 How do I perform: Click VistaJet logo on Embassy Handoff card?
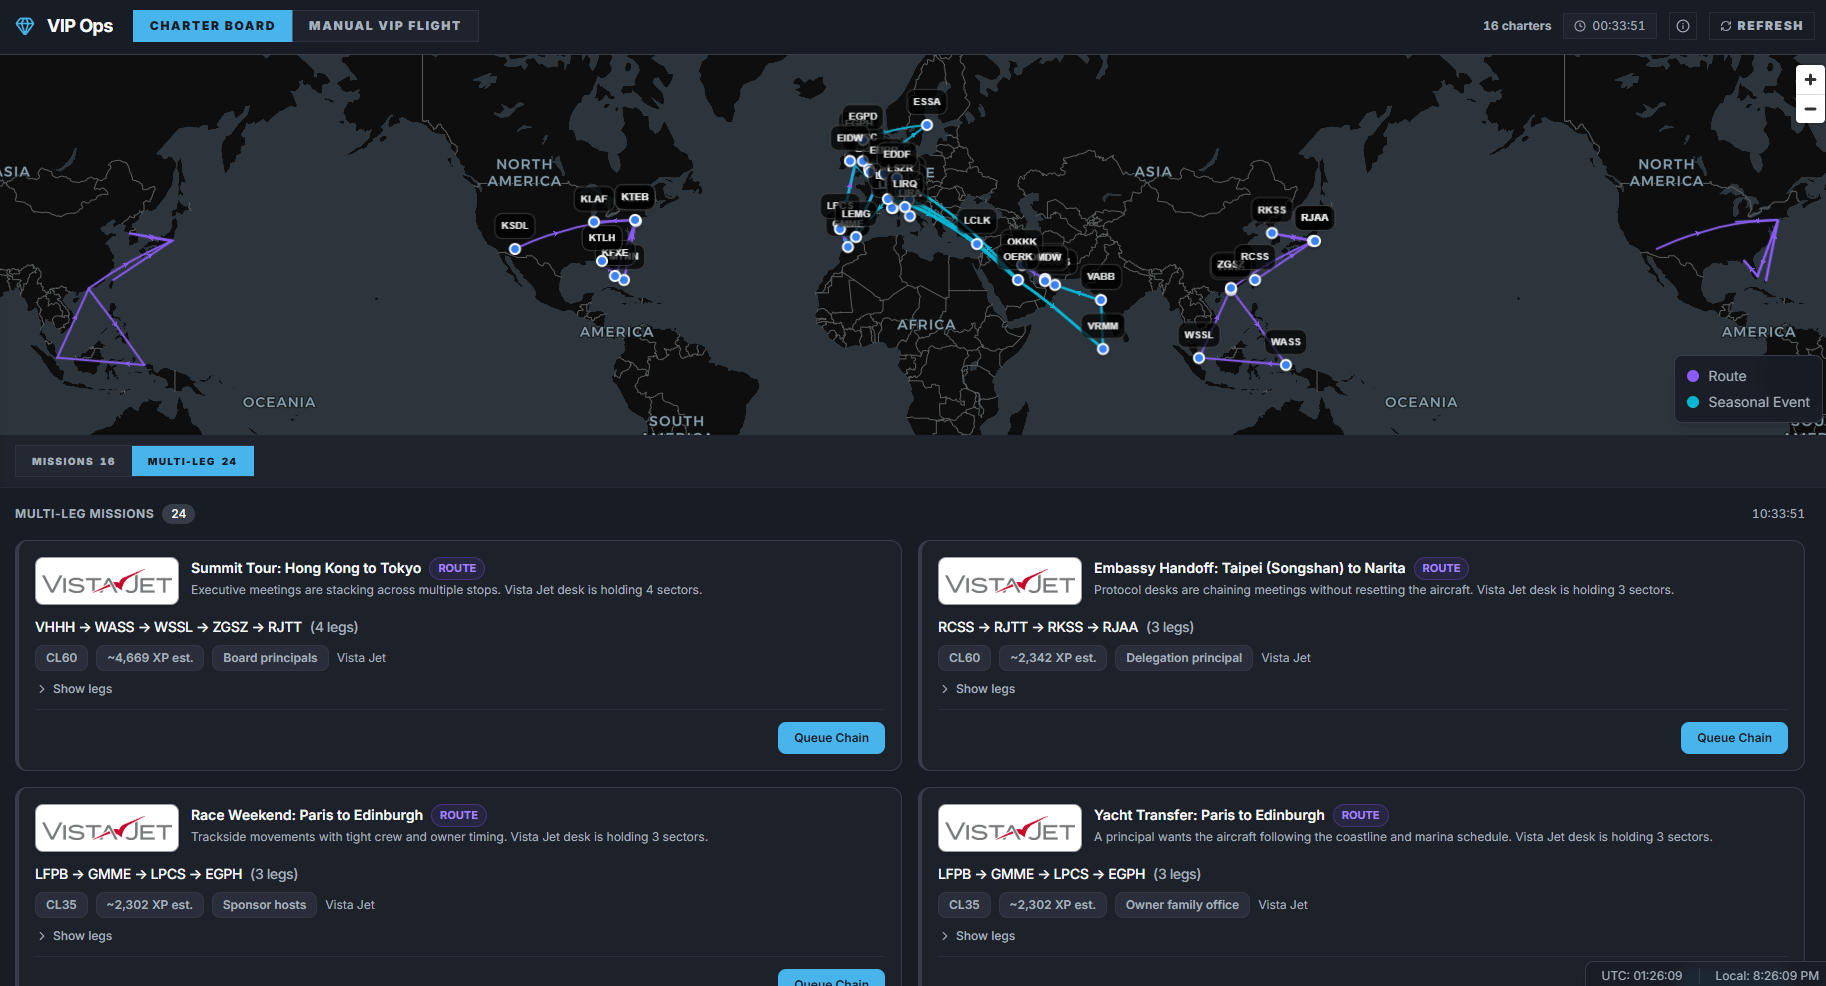tap(1010, 581)
